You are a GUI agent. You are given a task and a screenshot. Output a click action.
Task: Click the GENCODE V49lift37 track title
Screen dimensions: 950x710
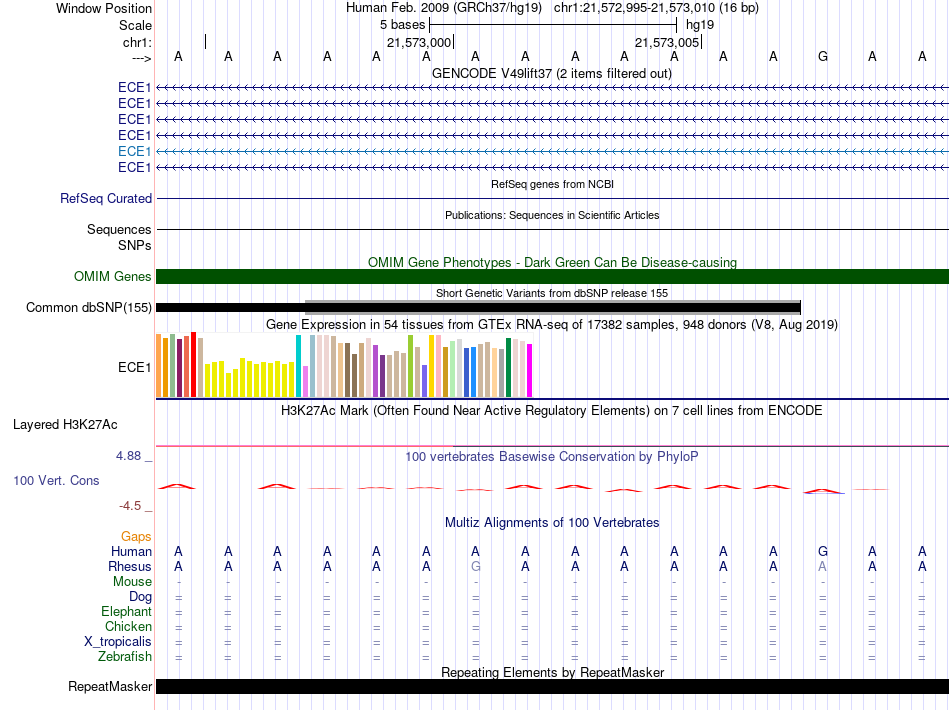(552, 74)
